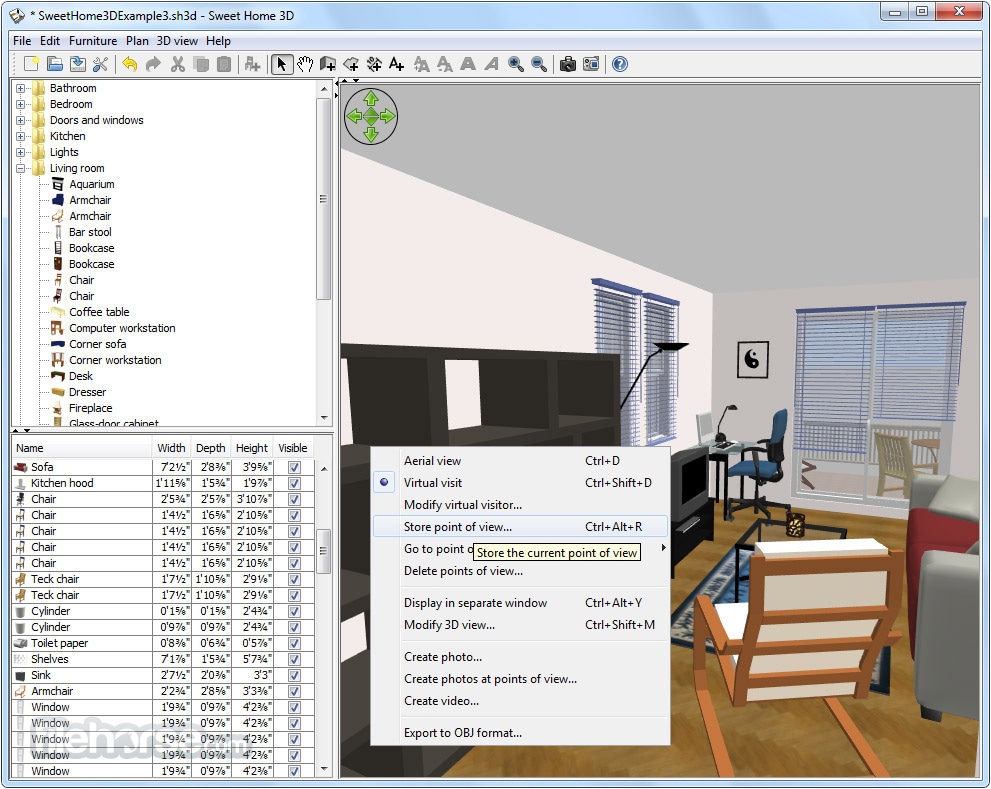The width and height of the screenshot is (991, 789).
Task: Toggle Visible checkbox for Sink
Action: tap(294, 675)
